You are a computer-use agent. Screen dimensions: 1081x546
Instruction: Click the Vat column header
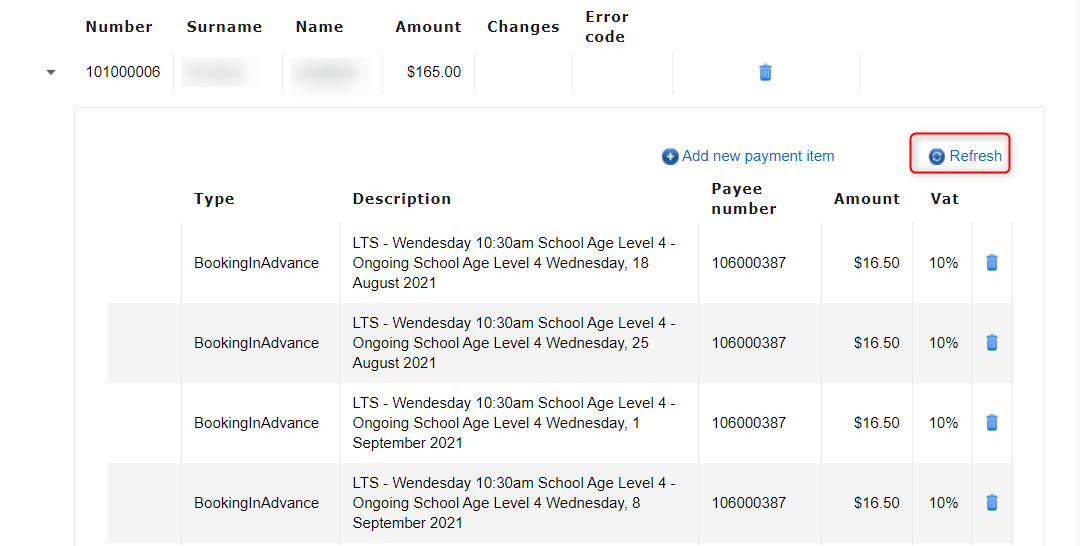point(944,199)
